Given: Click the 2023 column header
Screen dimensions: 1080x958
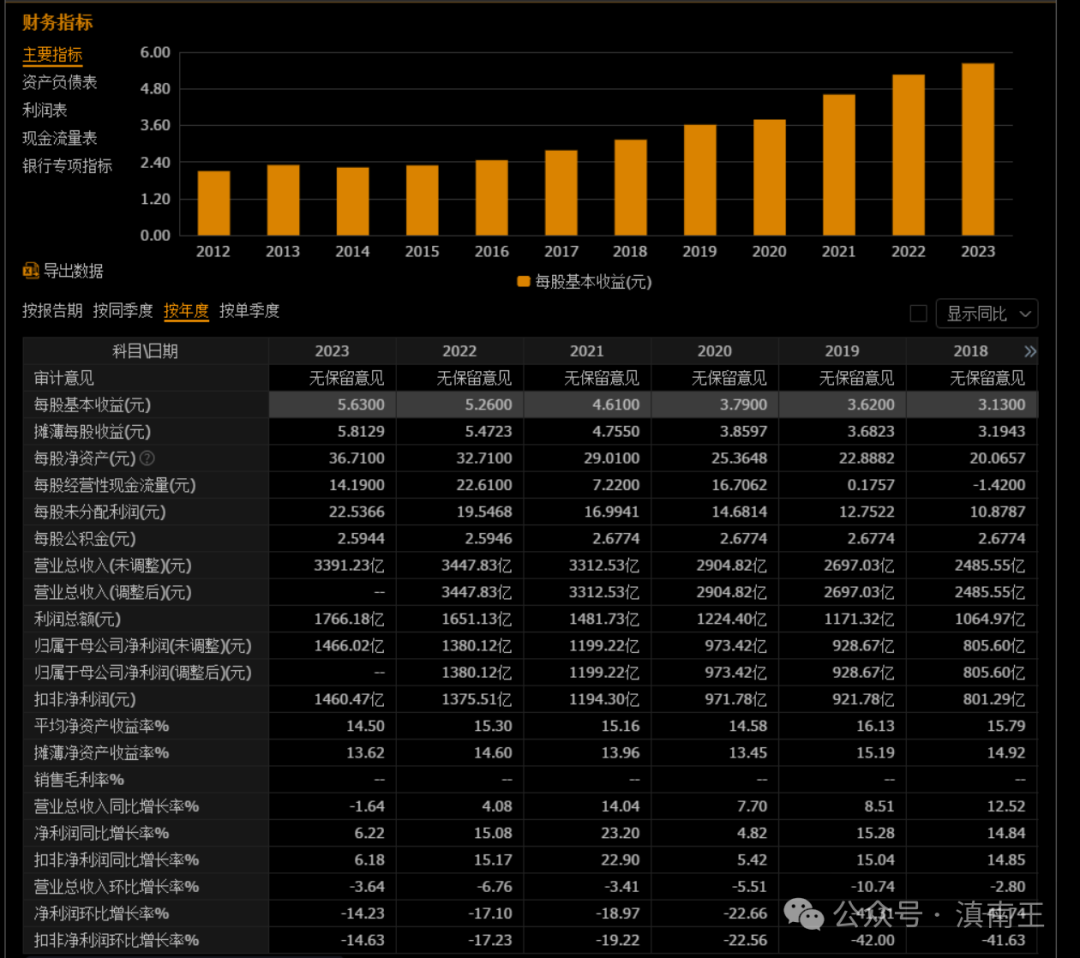Looking at the screenshot, I should 332,351.
